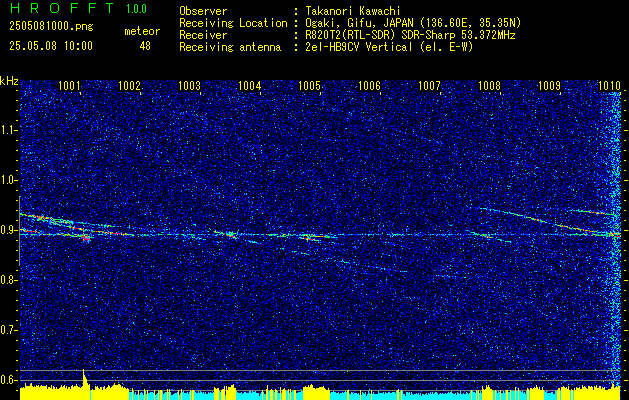Click the 1004 time marker
Screen dimensions: 629x400
tap(250, 85)
